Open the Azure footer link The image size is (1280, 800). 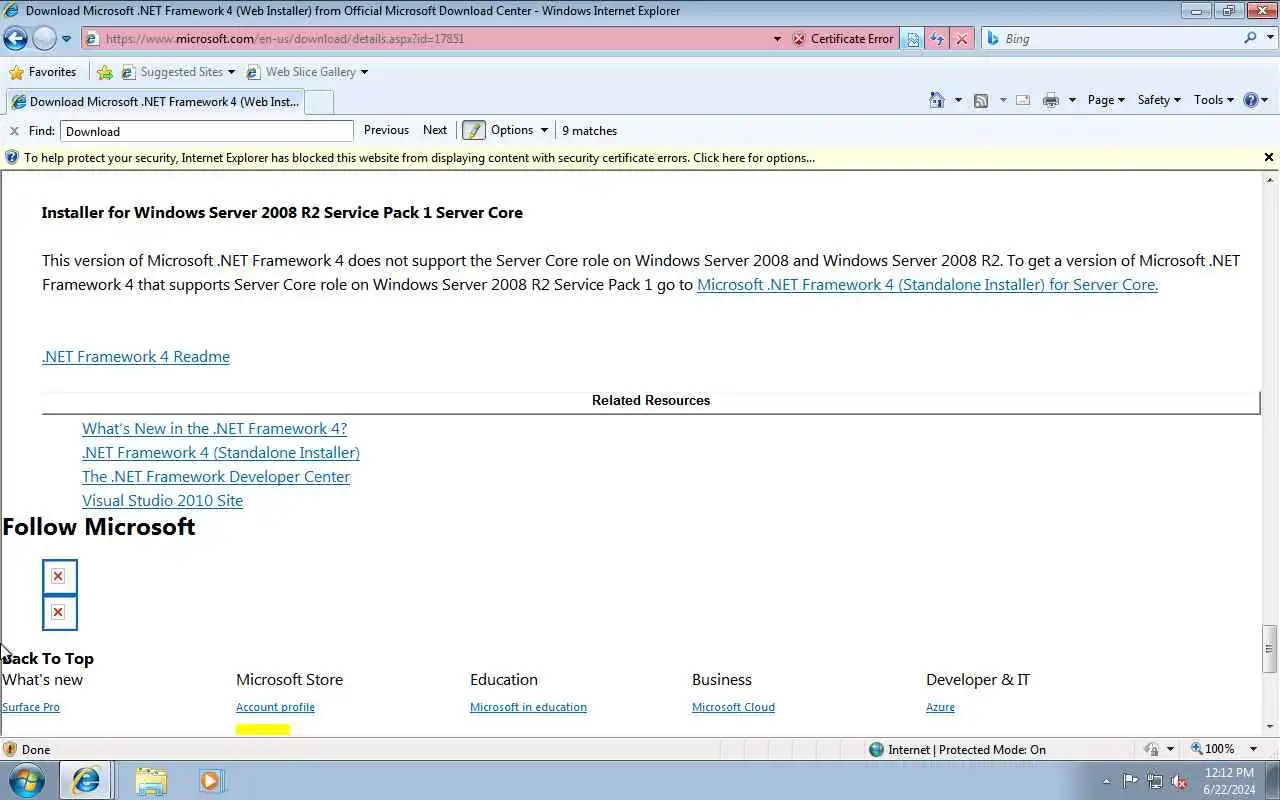click(x=940, y=707)
